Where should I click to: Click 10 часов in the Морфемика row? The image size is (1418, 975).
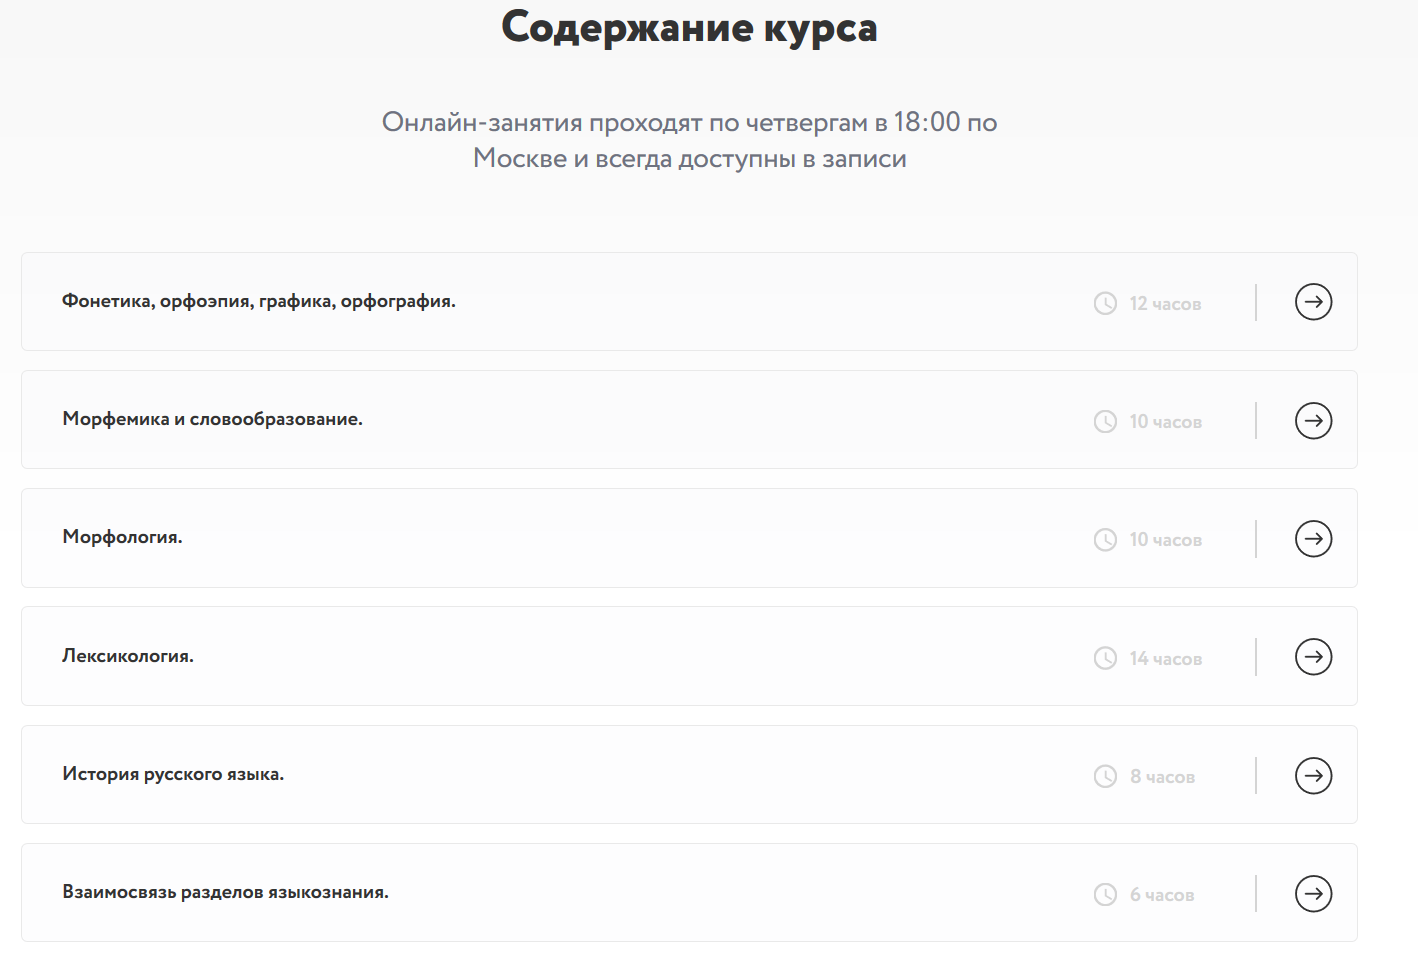[x=1166, y=422]
